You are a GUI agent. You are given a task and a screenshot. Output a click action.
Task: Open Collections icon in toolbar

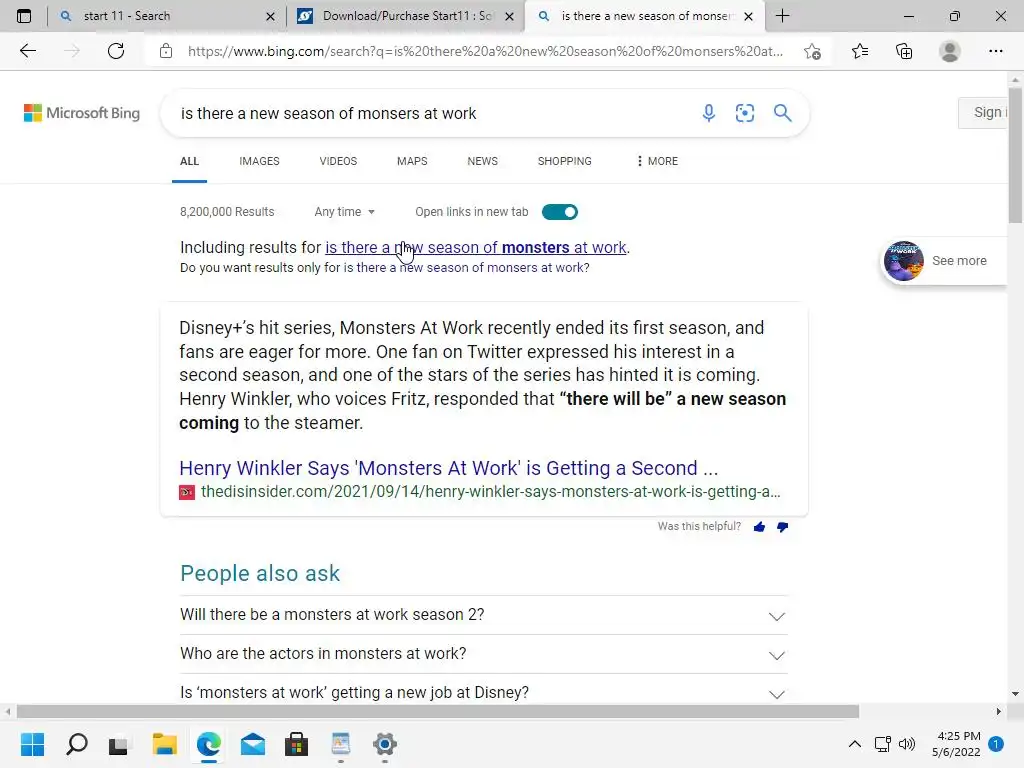(x=904, y=51)
